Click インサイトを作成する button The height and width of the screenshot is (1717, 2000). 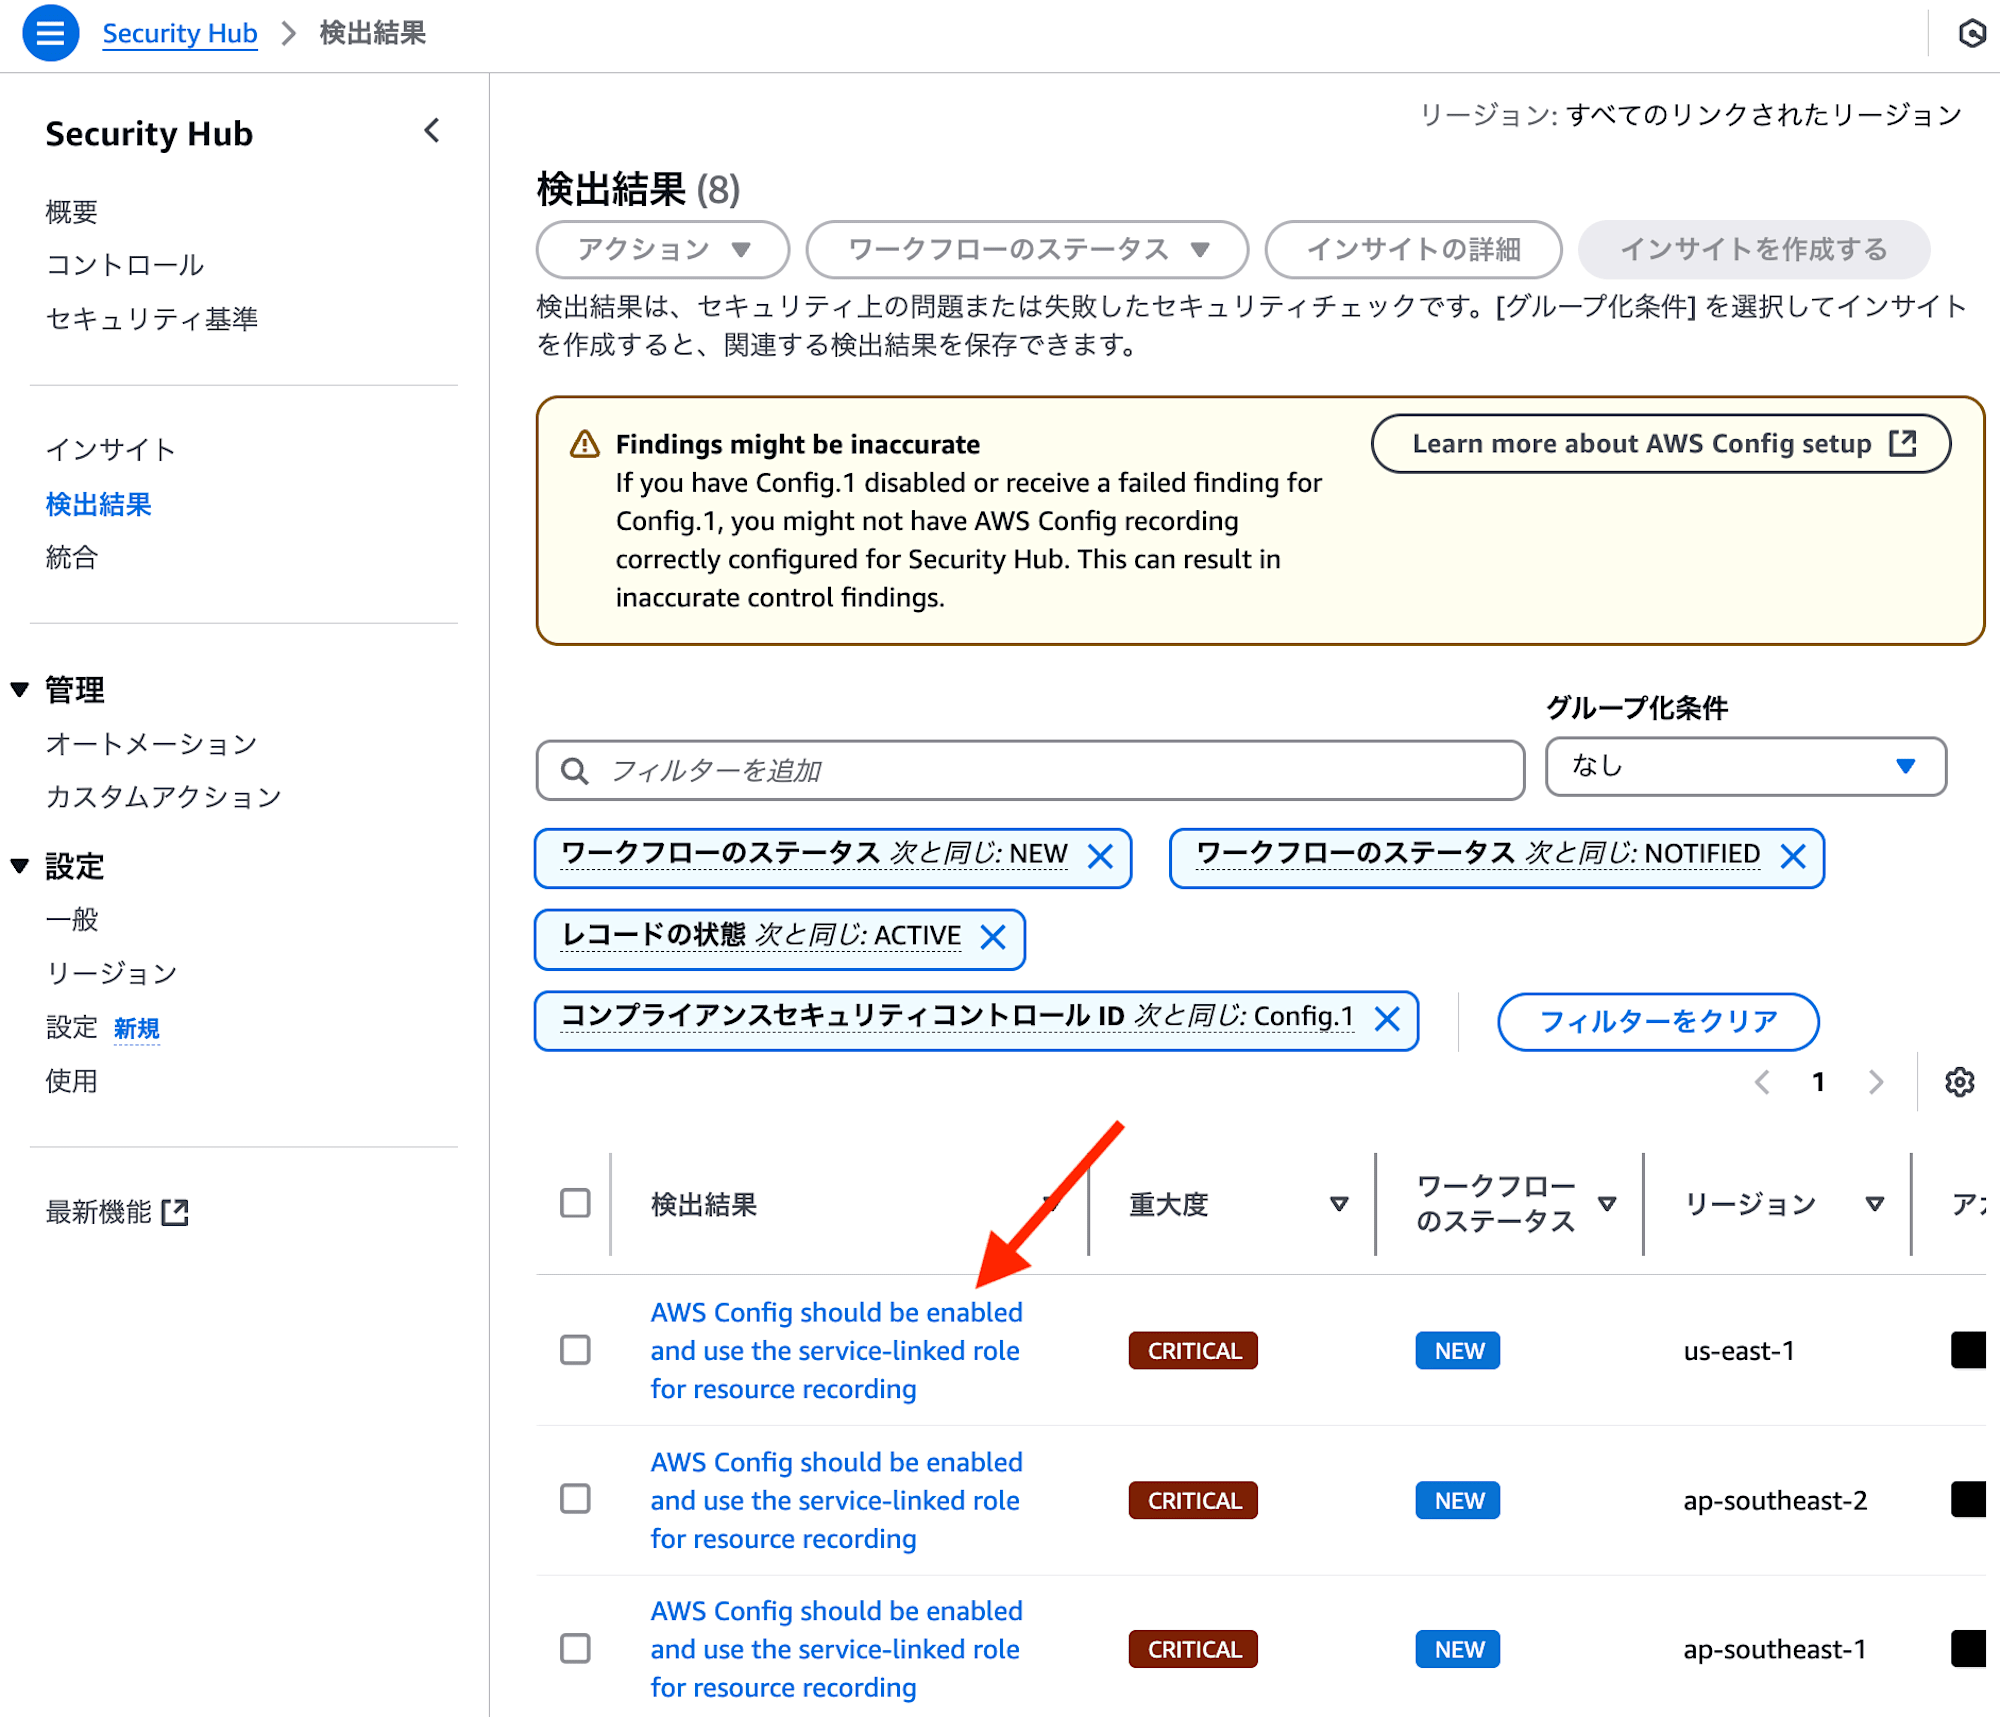[1754, 249]
